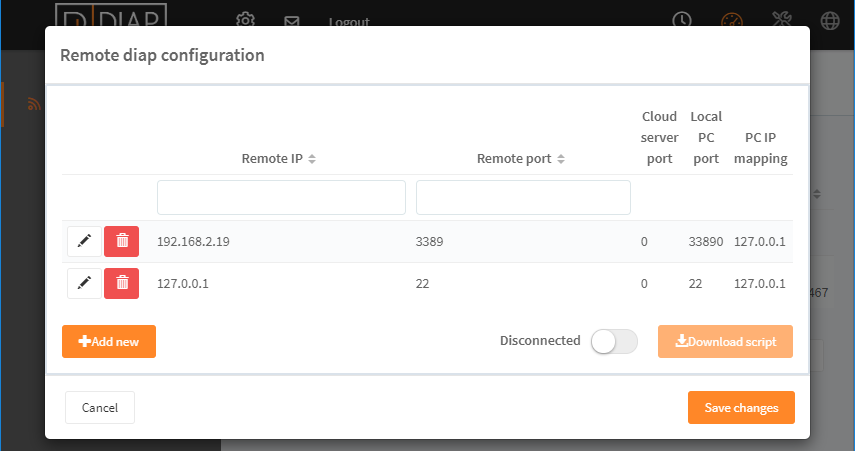Edit the 192.168.2.19 entry with pencil icon
Viewport: 856px width, 451px height.
84,241
